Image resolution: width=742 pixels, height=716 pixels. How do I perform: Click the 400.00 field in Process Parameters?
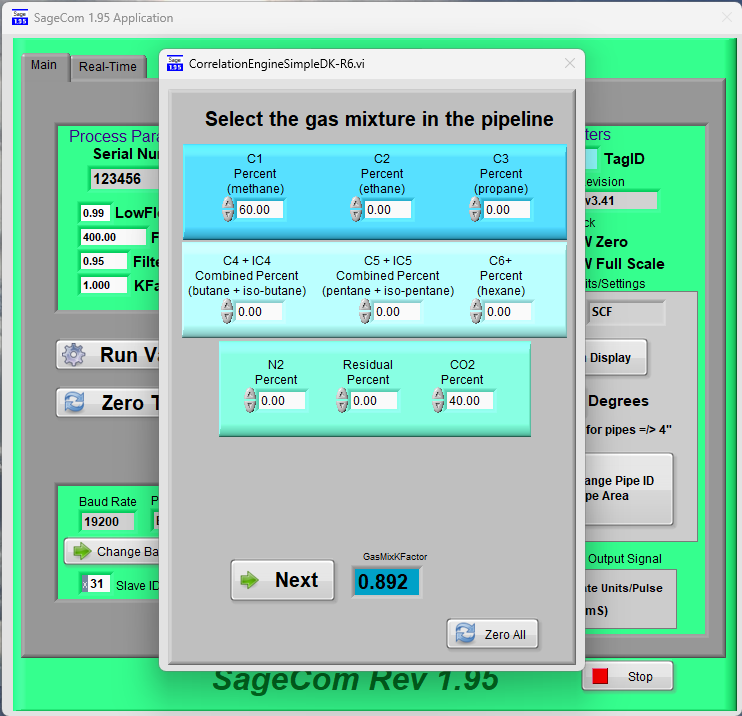coord(113,237)
